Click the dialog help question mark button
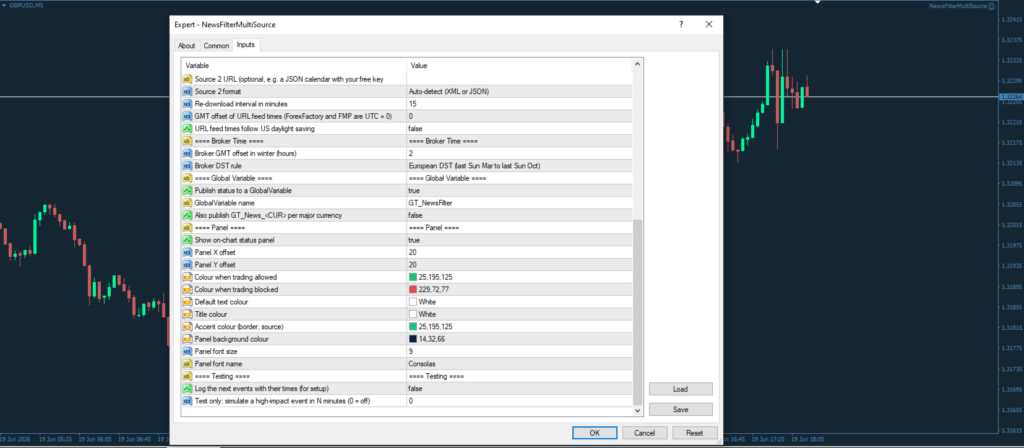Viewport: 1024px width, 448px height. coord(681,24)
